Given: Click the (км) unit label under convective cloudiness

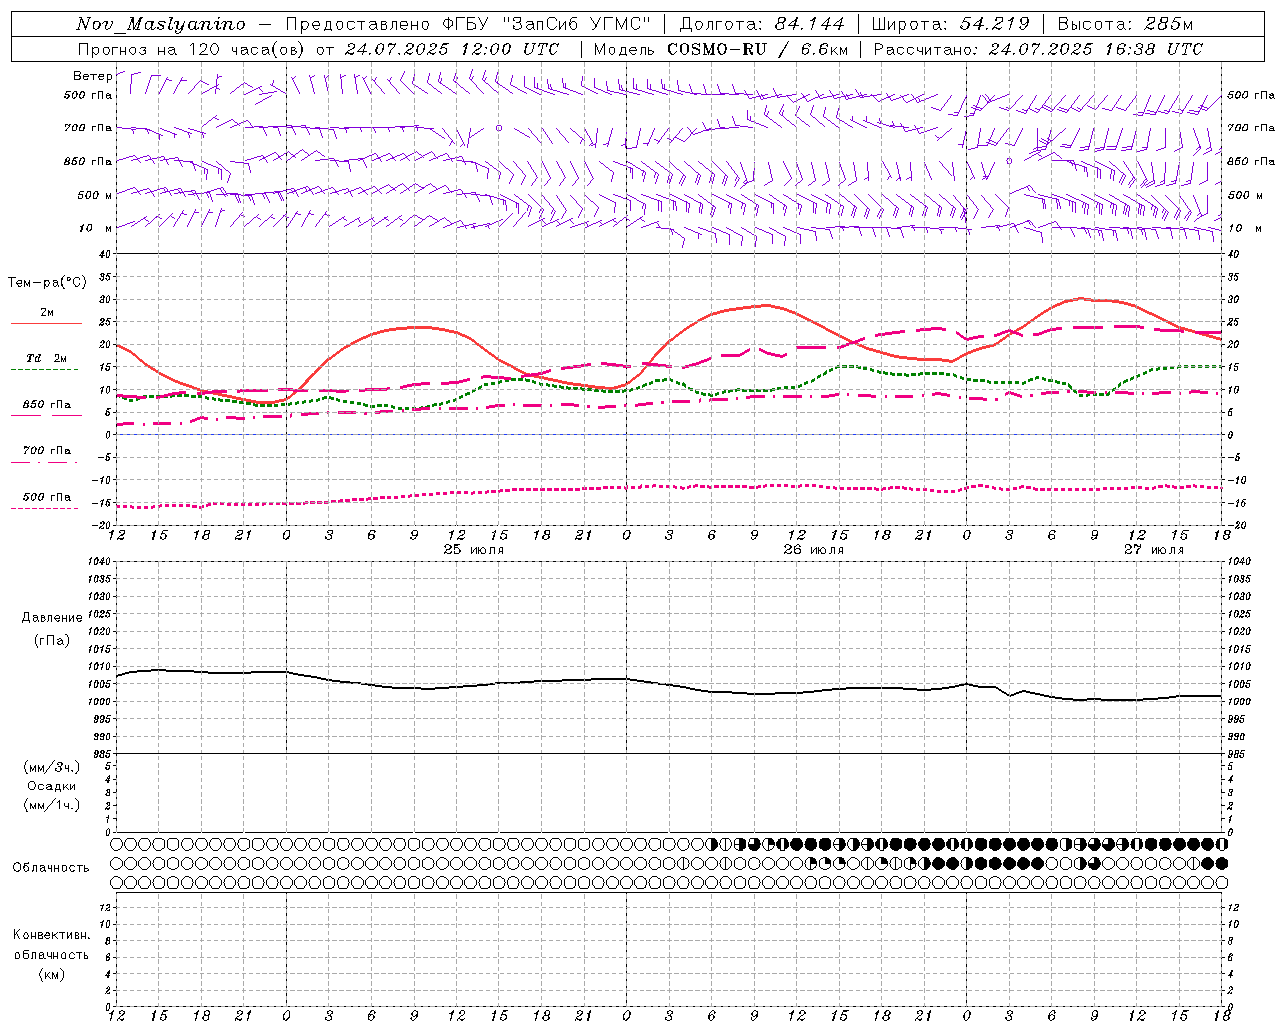Looking at the screenshot, I should [51, 974].
